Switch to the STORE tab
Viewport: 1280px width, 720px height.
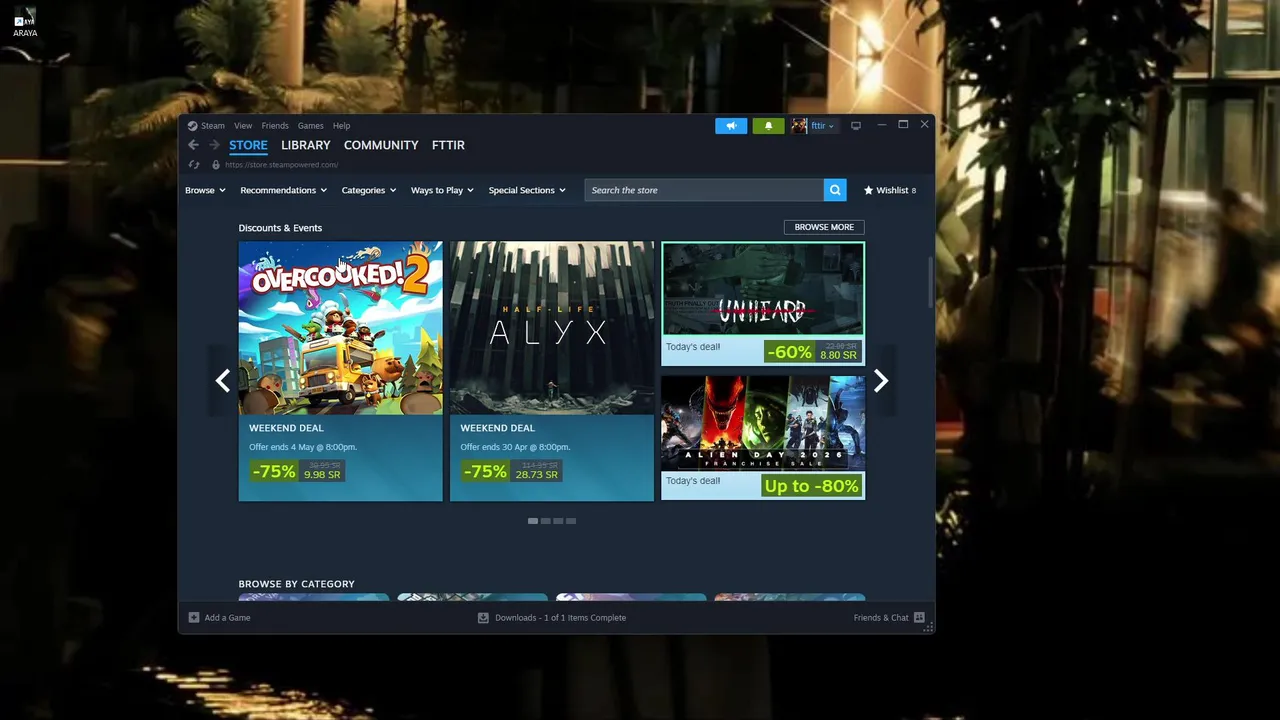pos(248,145)
